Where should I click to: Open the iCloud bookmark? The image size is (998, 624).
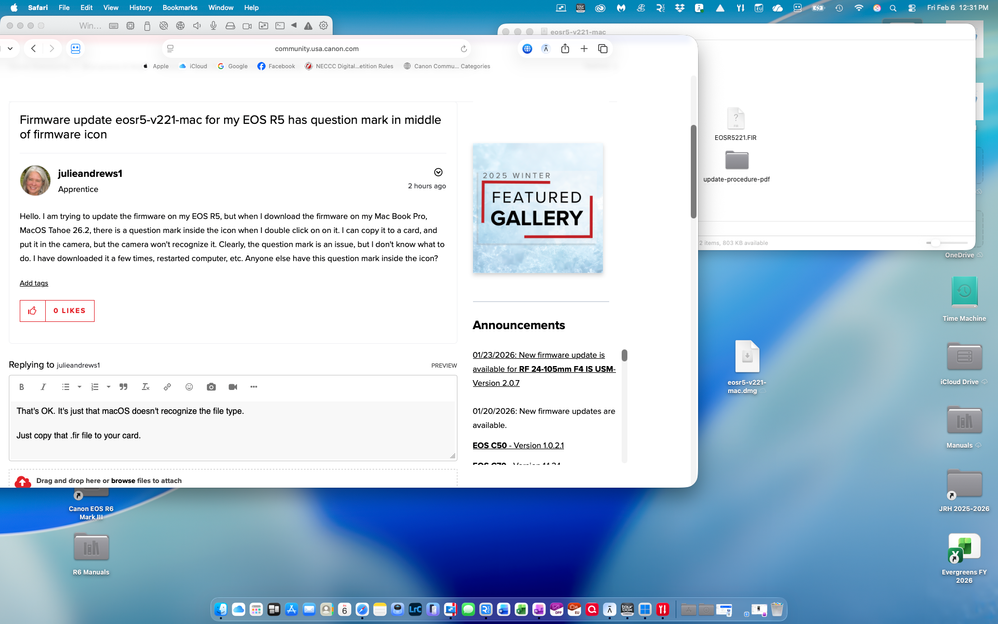[193, 66]
